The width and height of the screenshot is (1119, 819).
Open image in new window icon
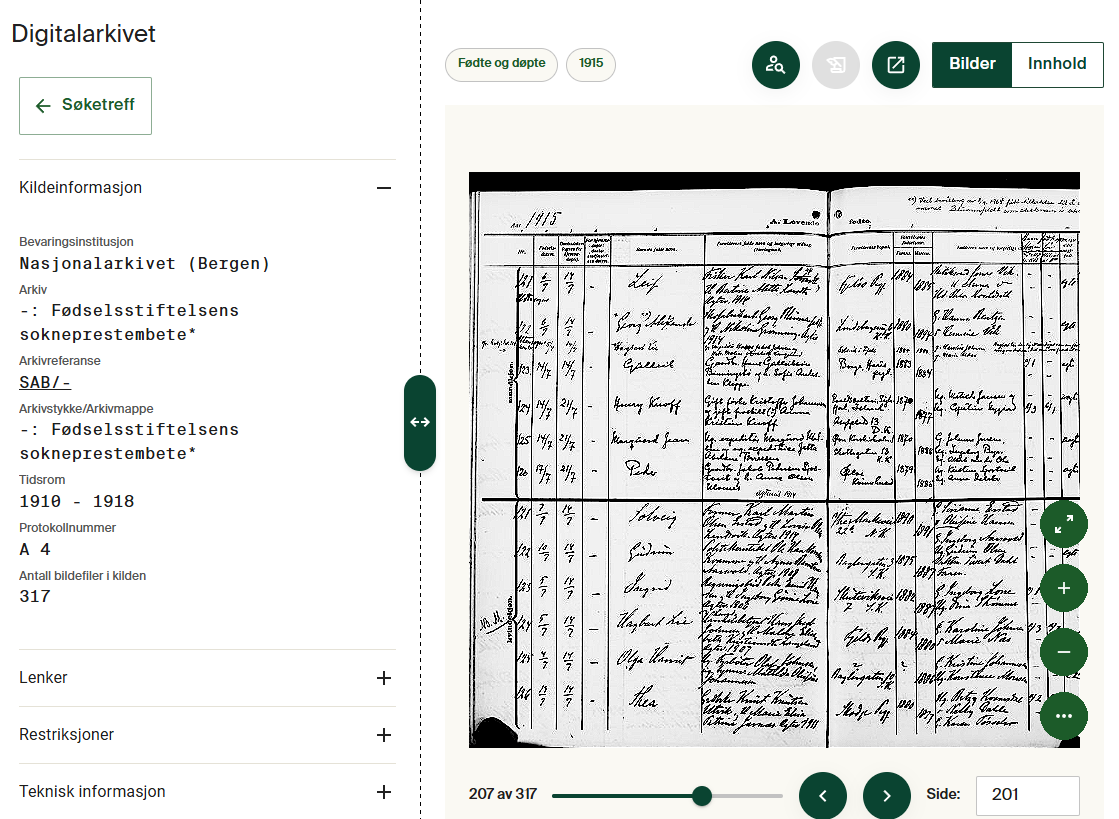[x=896, y=65]
